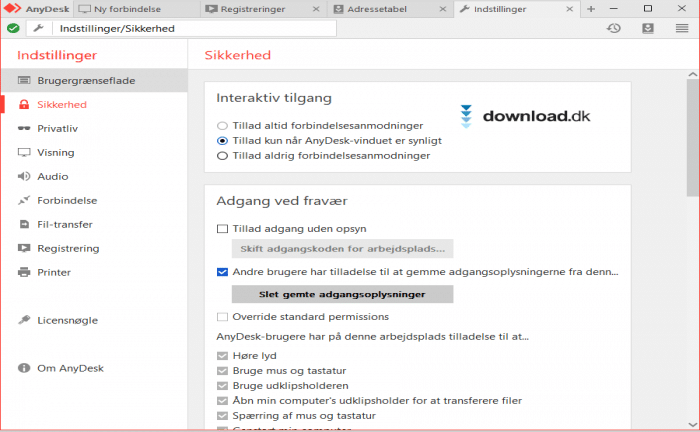Add a new tab with plus button
Image resolution: width=700 pixels, height=432 pixels.
click(x=591, y=9)
